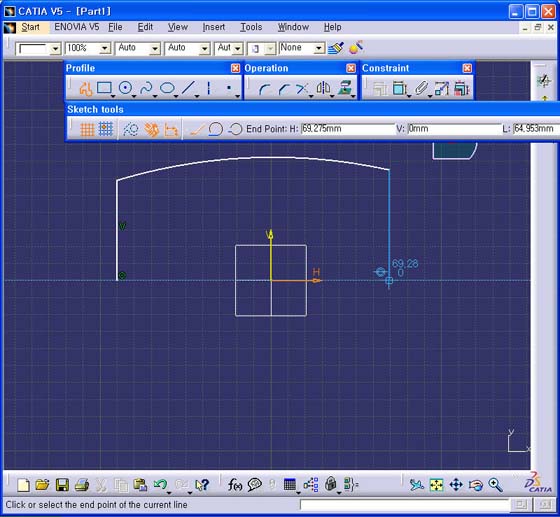This screenshot has width=560, height=517.
Task: Activate the Corner tool in Operation toolbar
Action: coord(265,89)
